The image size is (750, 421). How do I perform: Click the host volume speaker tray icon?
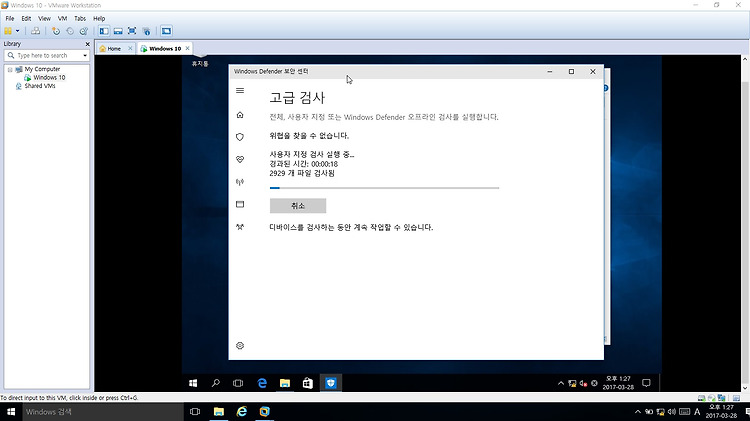[x=672, y=412]
